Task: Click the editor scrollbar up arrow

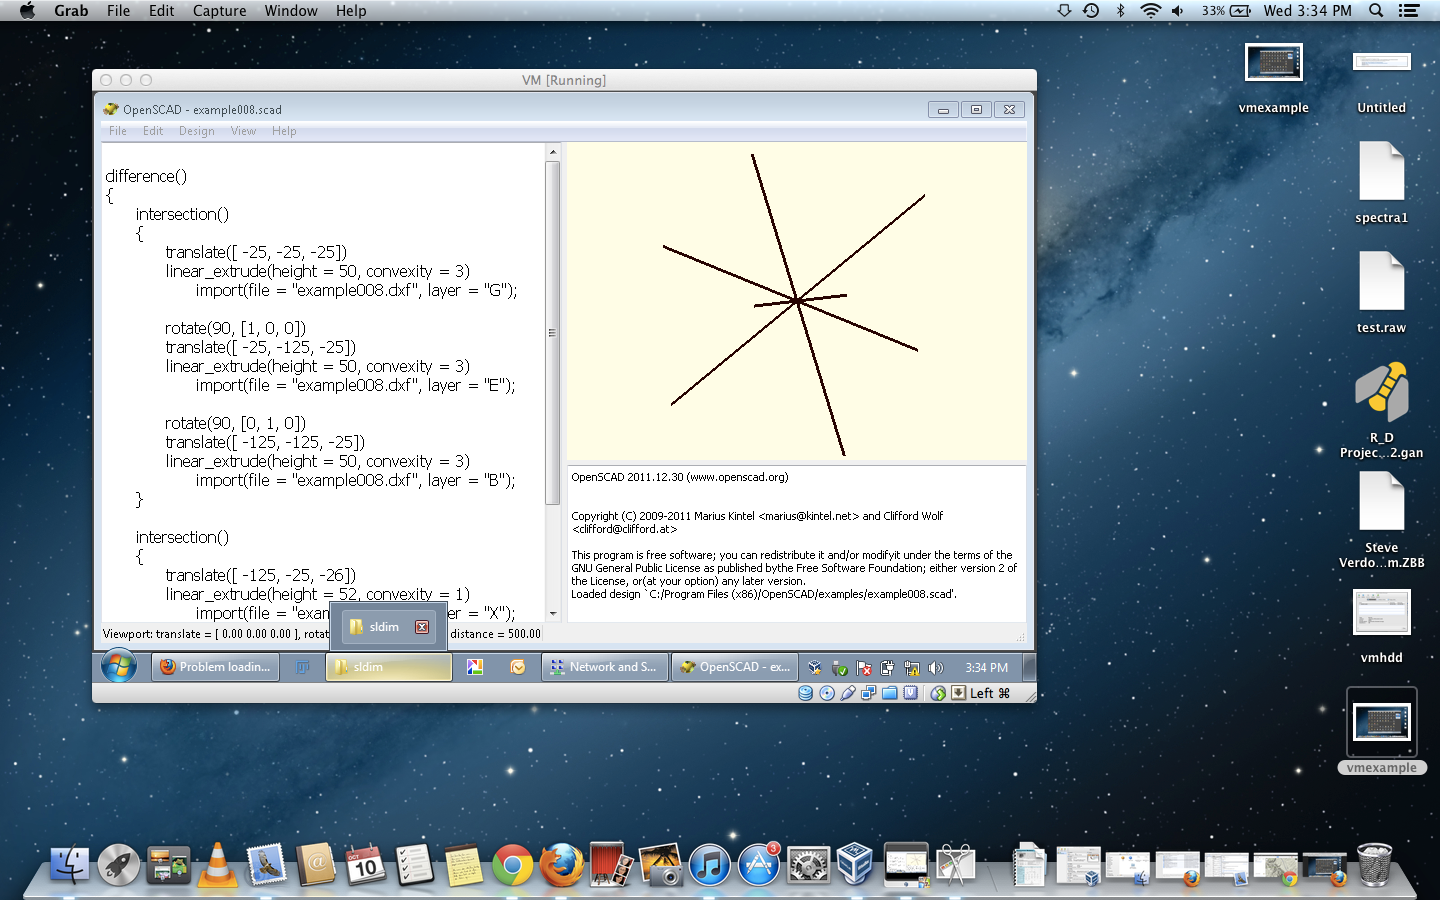Action: click(x=552, y=152)
